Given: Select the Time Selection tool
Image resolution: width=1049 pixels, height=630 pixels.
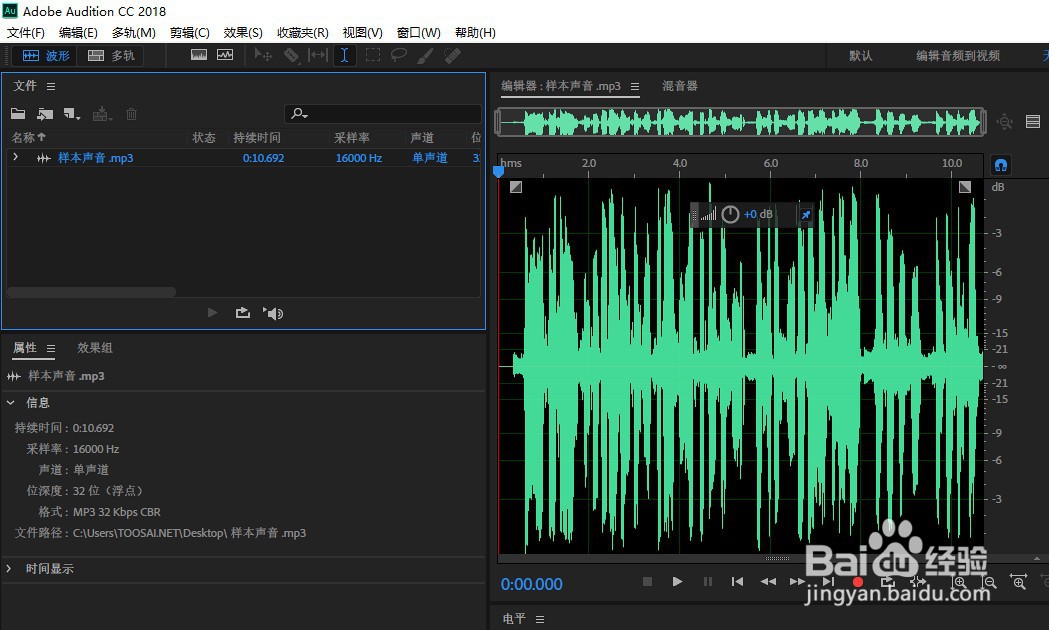Looking at the screenshot, I should point(344,55).
